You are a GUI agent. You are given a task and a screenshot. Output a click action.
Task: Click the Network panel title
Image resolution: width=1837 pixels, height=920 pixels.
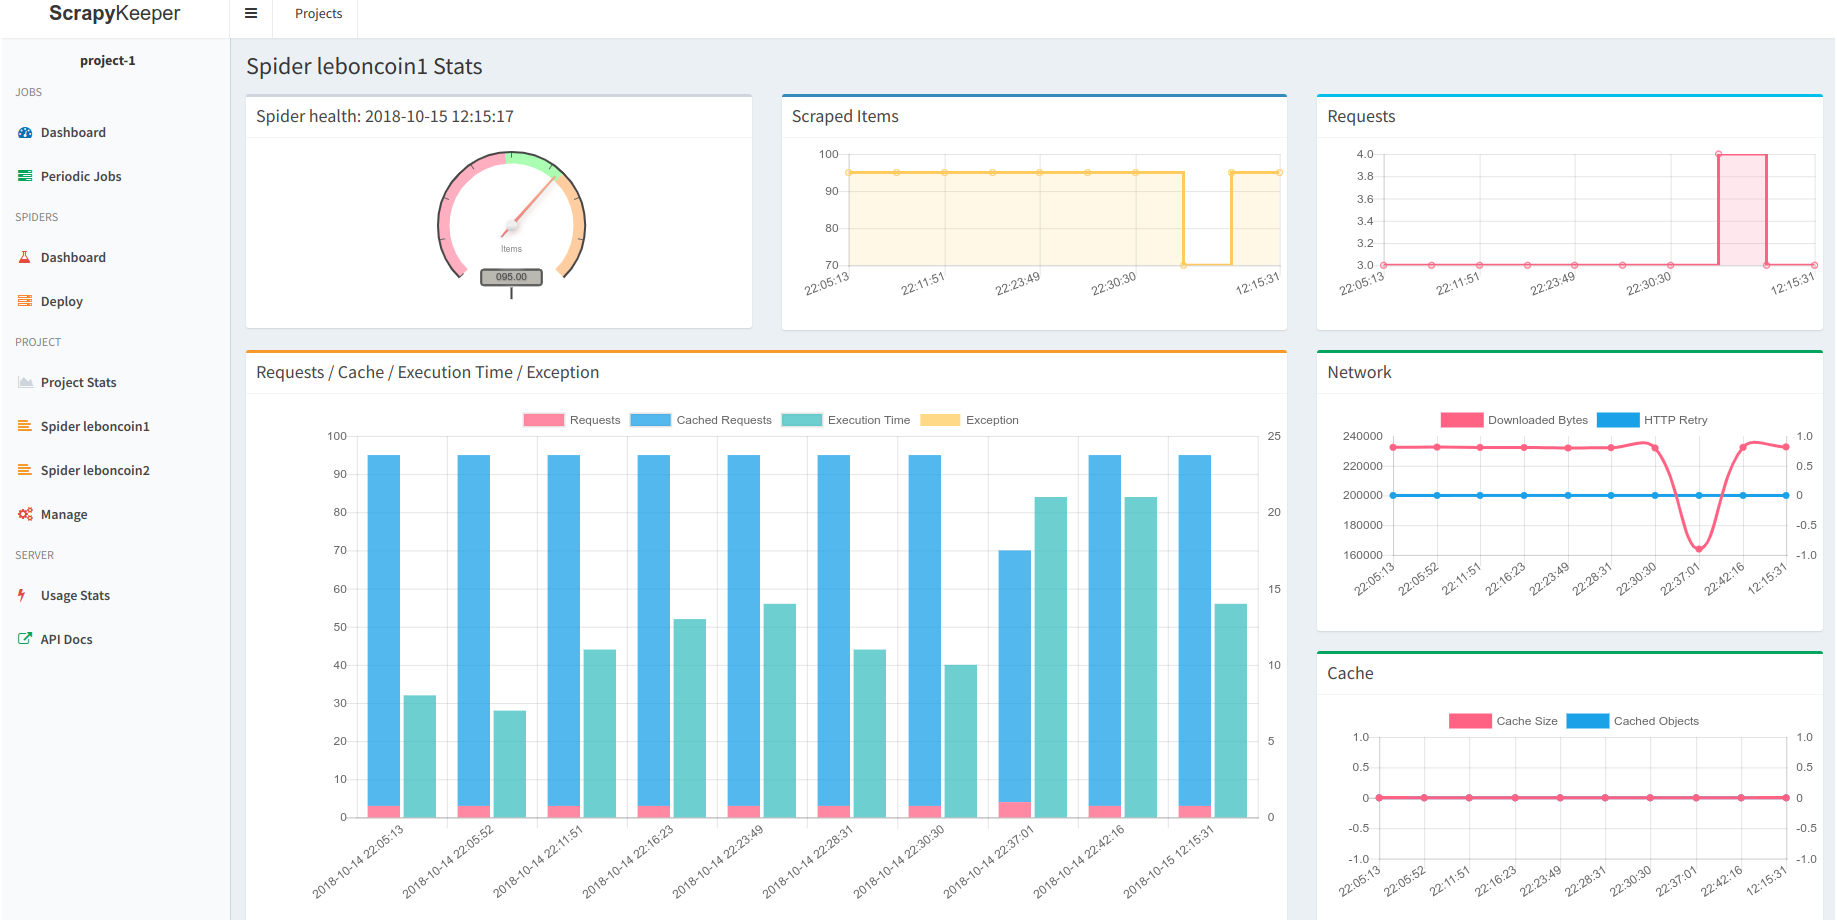[1359, 373]
